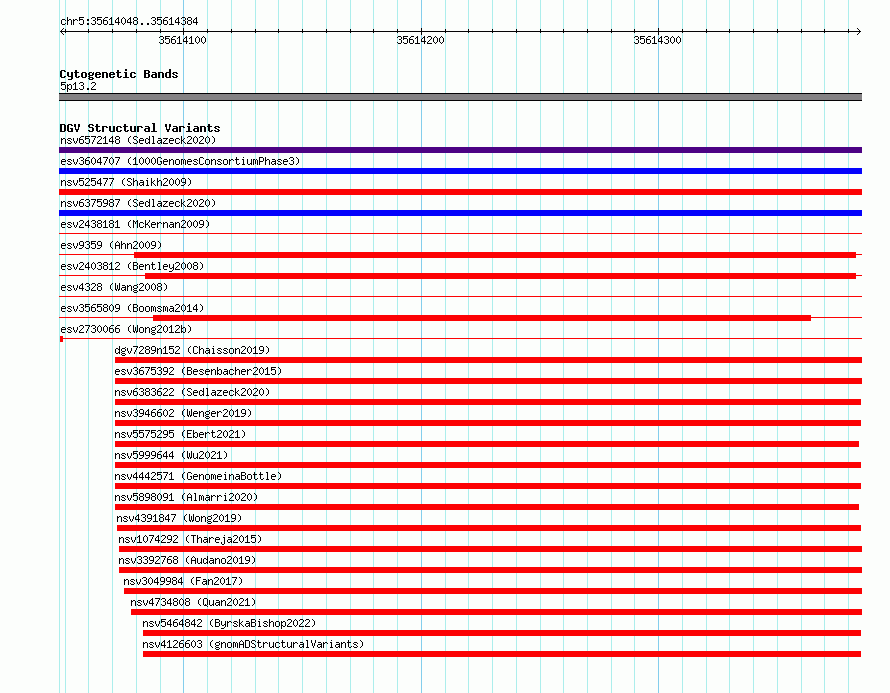Open variant esv2438181 (McKernan2009)
The image size is (890, 693).
[x=135, y=224]
